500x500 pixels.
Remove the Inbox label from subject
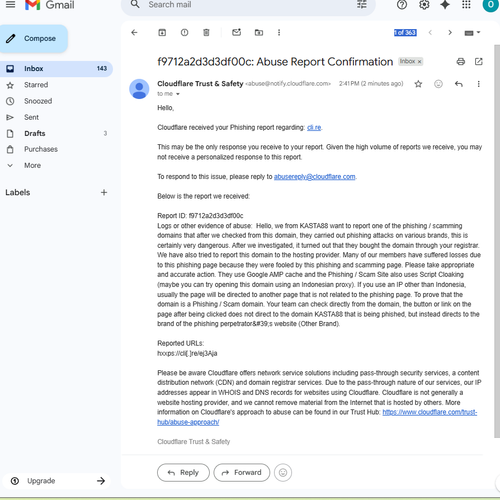[419, 62]
